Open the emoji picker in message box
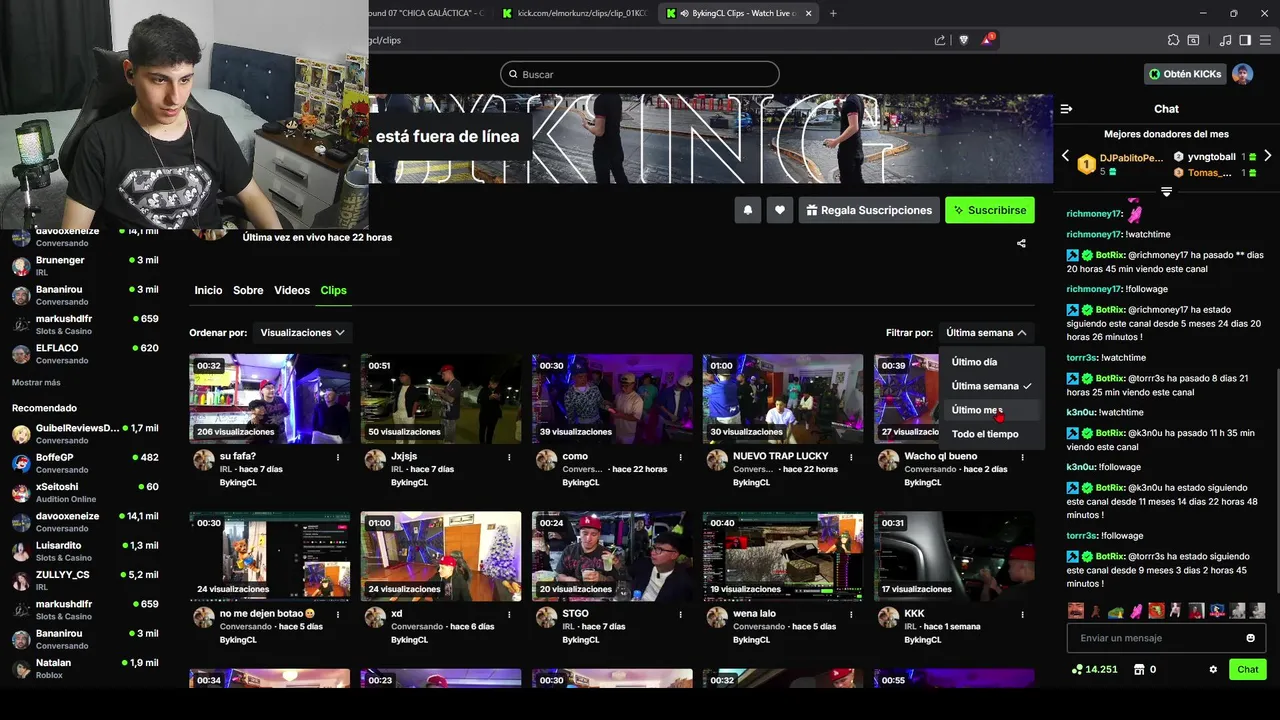1280x720 pixels. (x=1250, y=638)
